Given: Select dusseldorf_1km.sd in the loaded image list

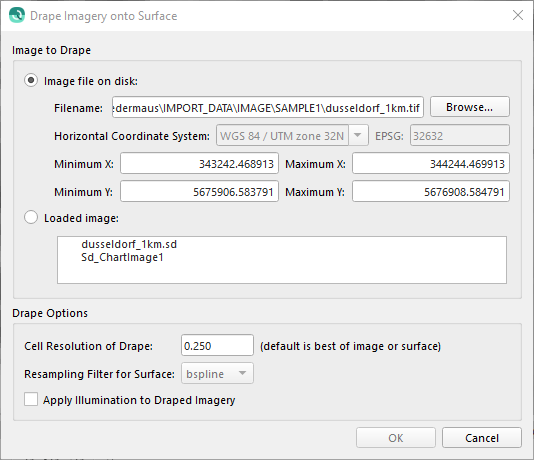Looking at the screenshot, I should pos(129,244).
